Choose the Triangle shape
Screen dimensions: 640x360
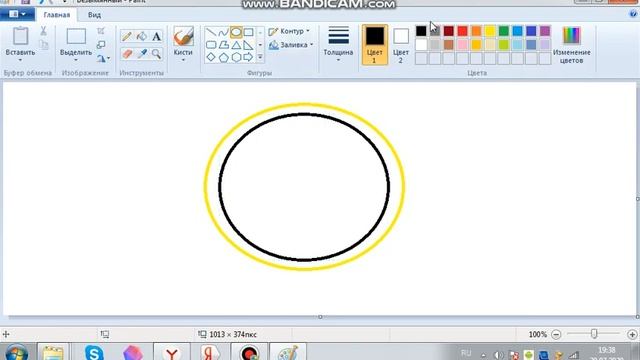(x=236, y=44)
